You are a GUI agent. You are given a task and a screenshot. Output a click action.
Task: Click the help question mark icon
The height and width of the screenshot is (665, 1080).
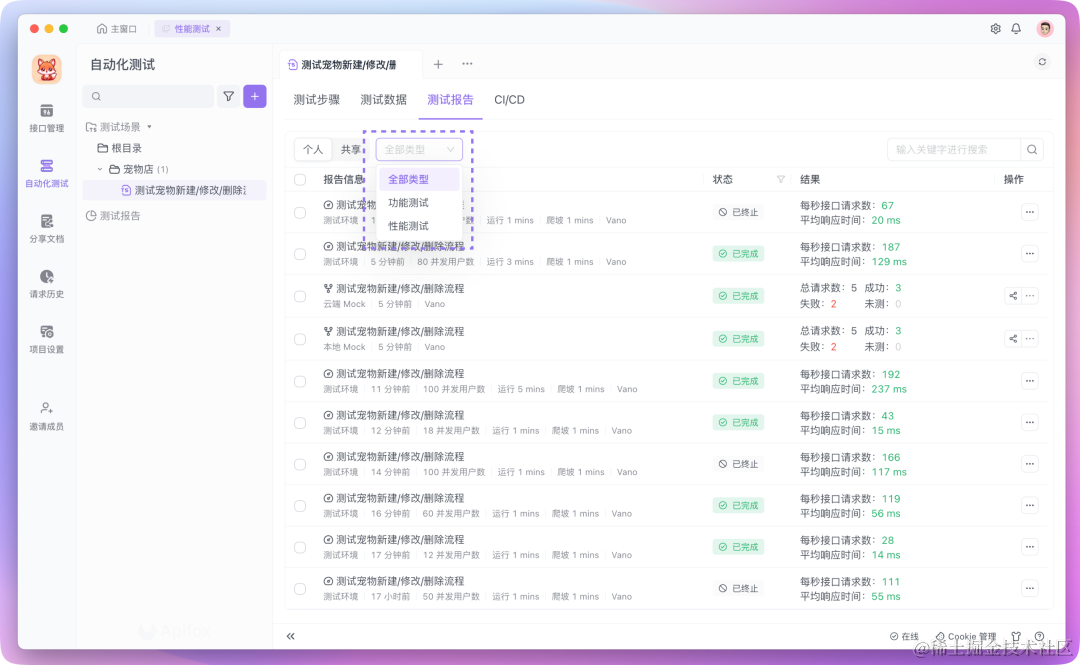[1039, 636]
